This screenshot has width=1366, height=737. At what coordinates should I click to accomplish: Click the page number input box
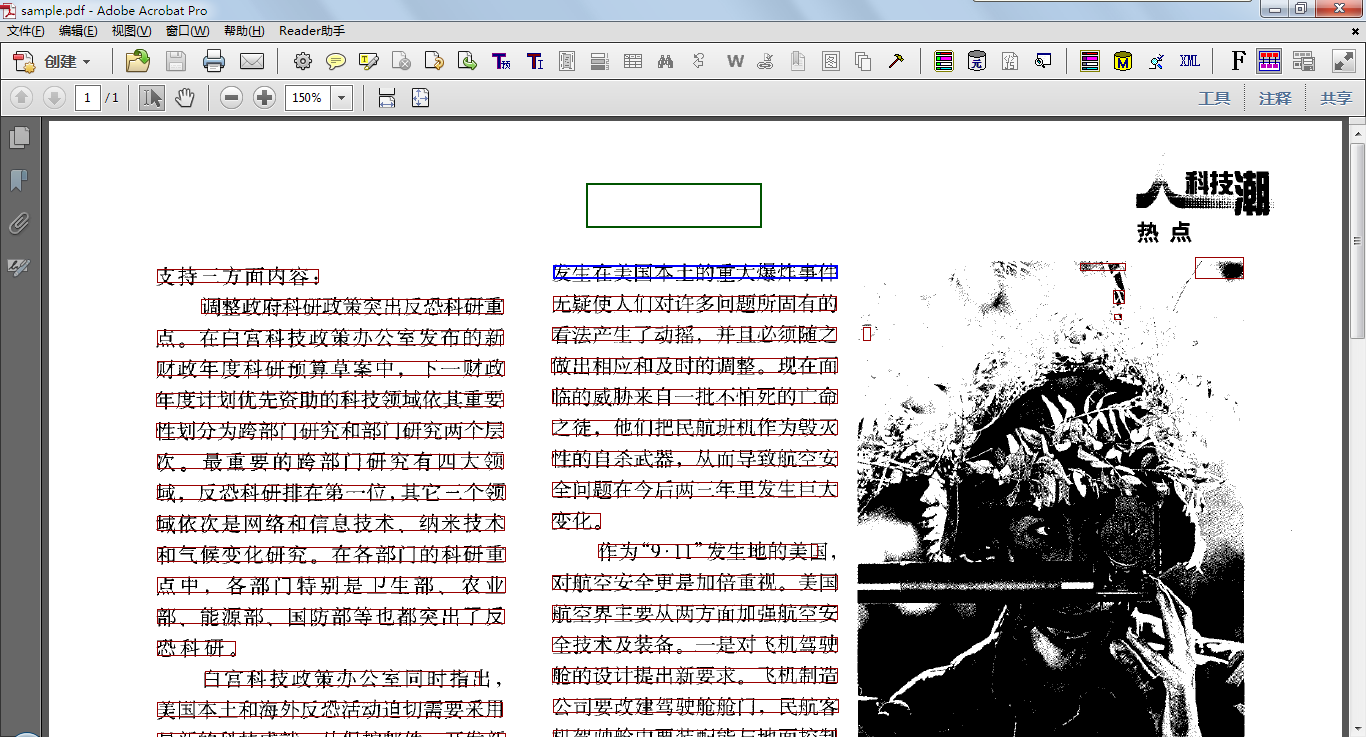click(88, 98)
